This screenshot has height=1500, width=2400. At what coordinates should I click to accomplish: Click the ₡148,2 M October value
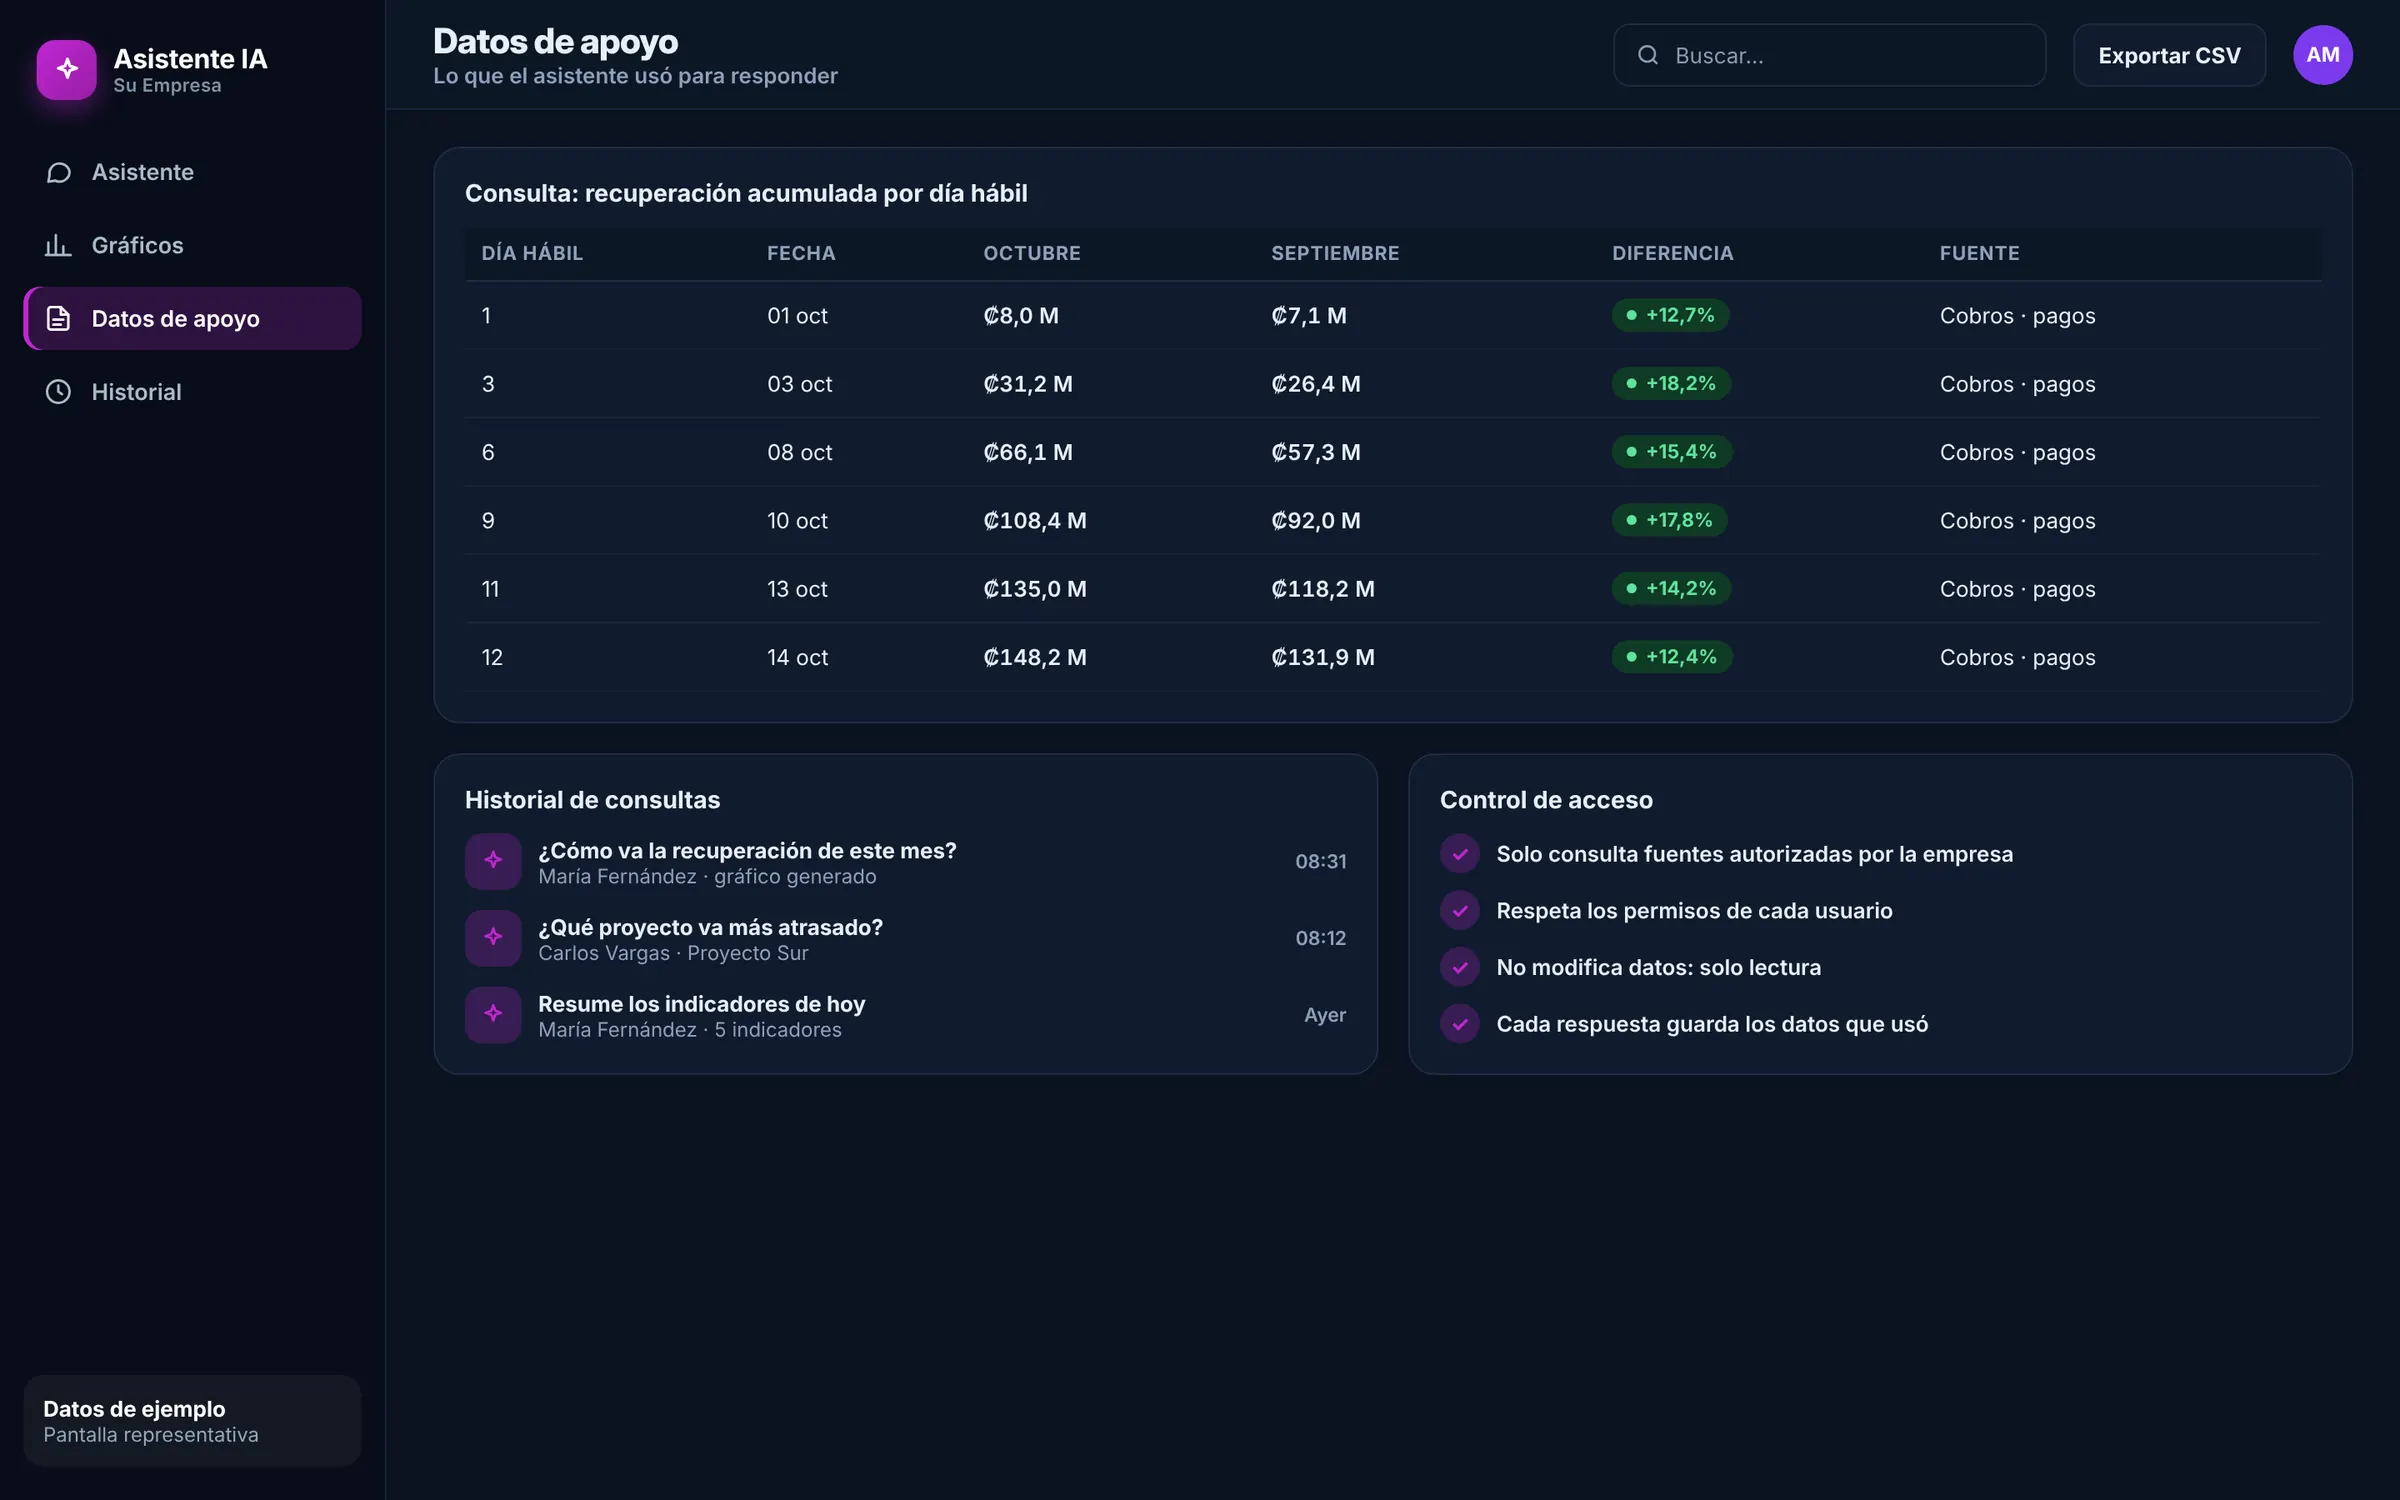pyautogui.click(x=1035, y=657)
